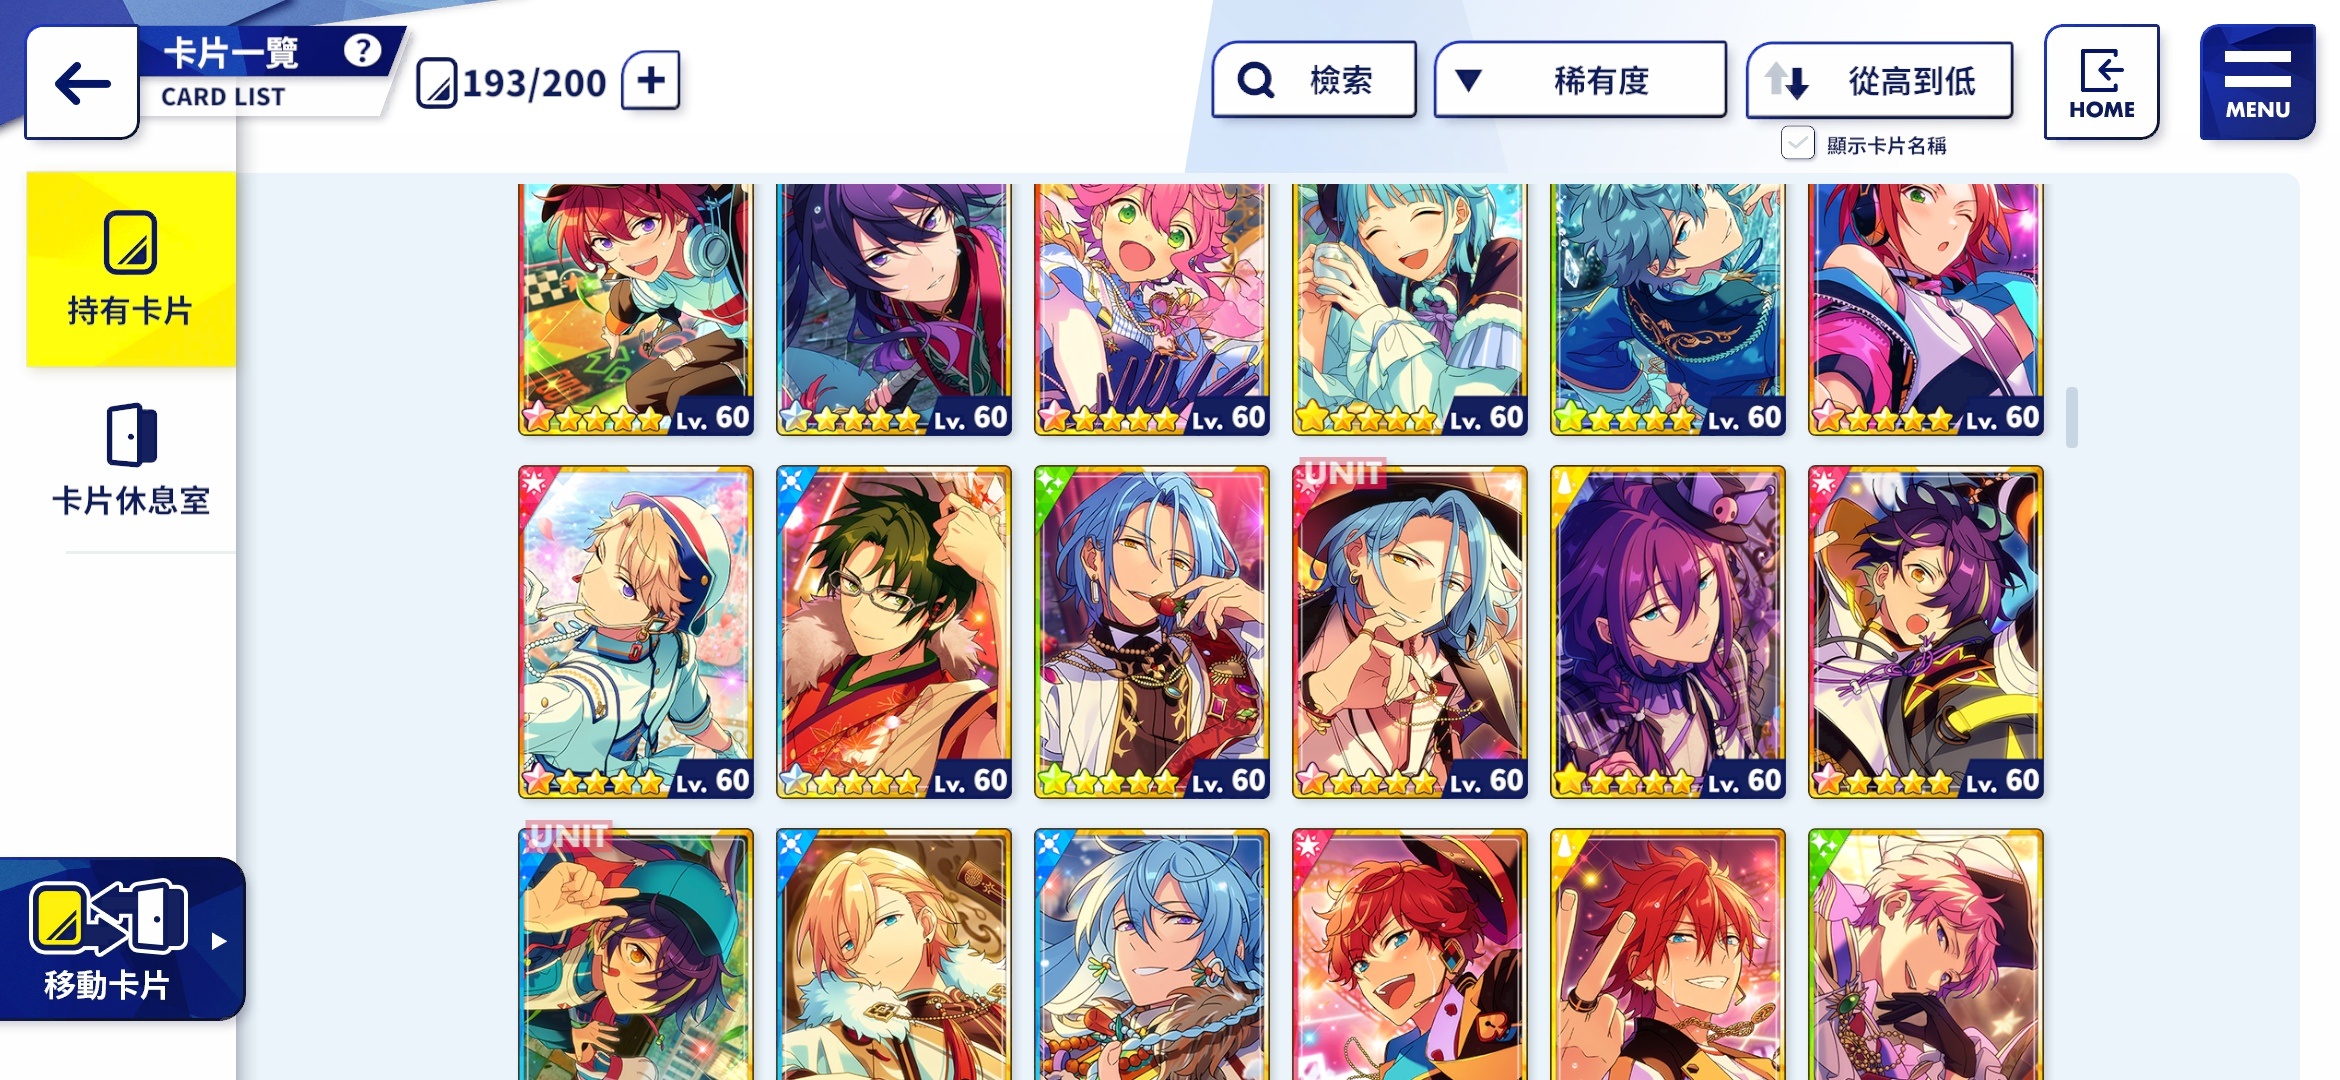Toggle sort order 從高到低
The image size is (2340, 1080).
[1879, 80]
